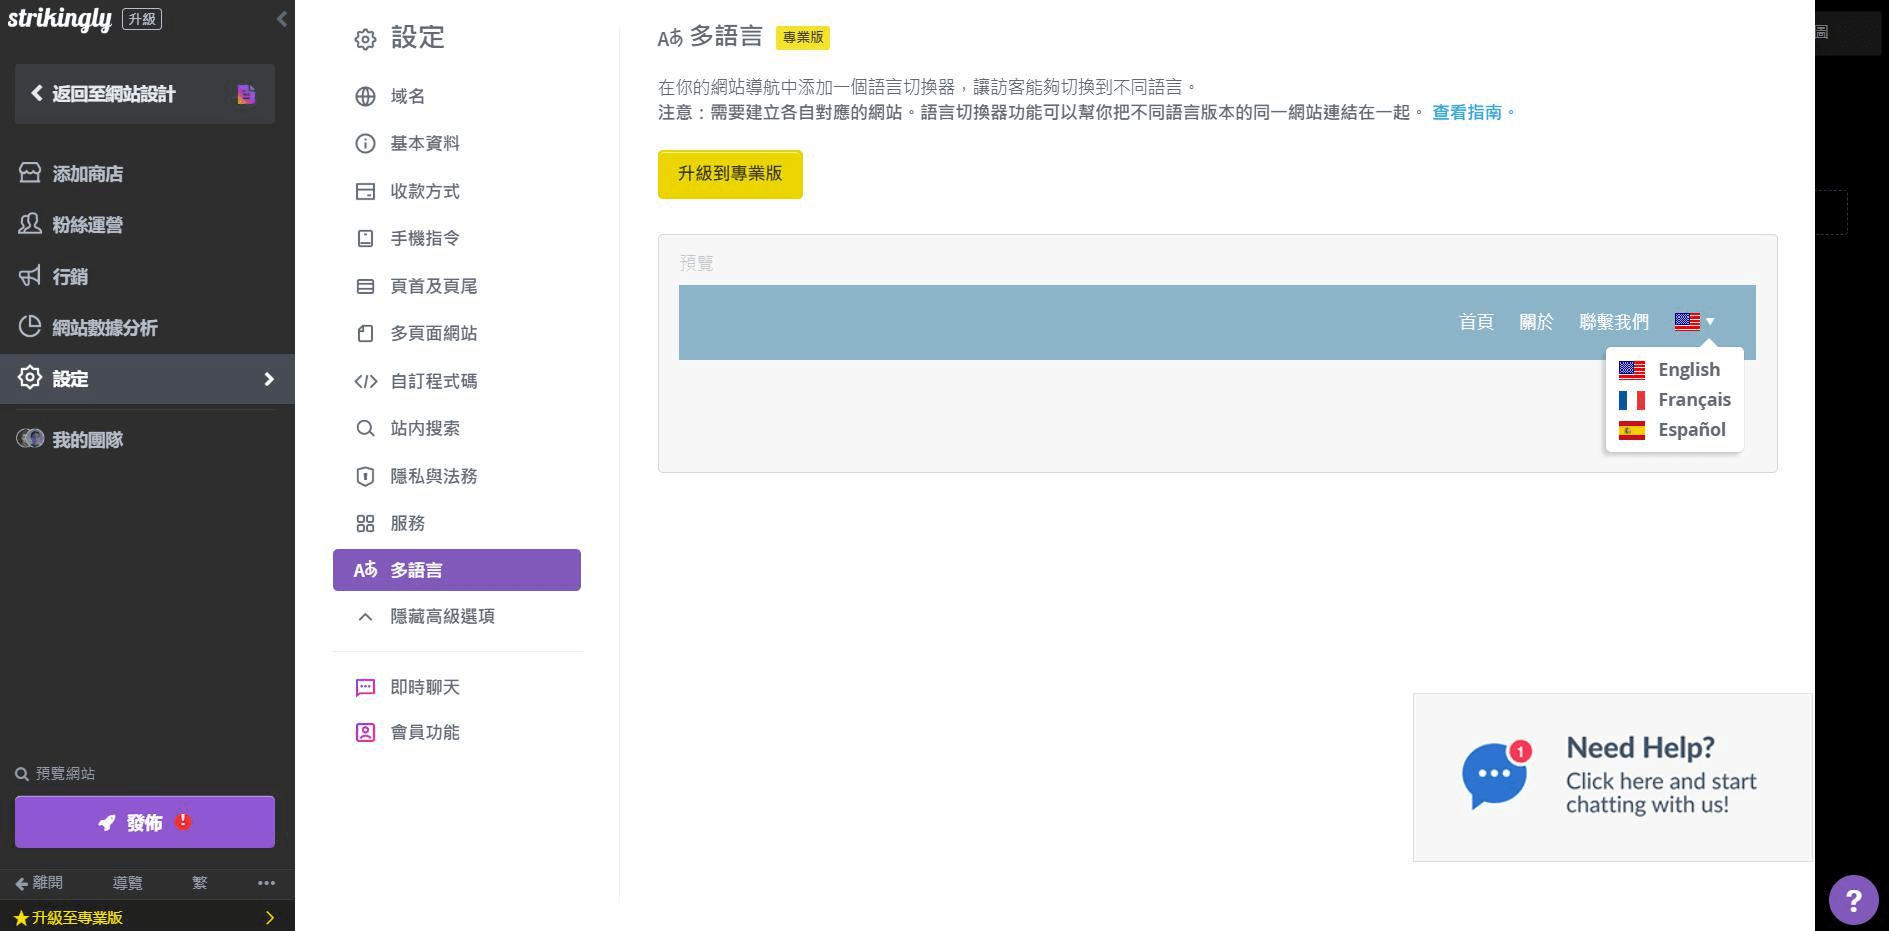Open 站内搜索 site search settings
1889x931 pixels.
(x=424, y=428)
